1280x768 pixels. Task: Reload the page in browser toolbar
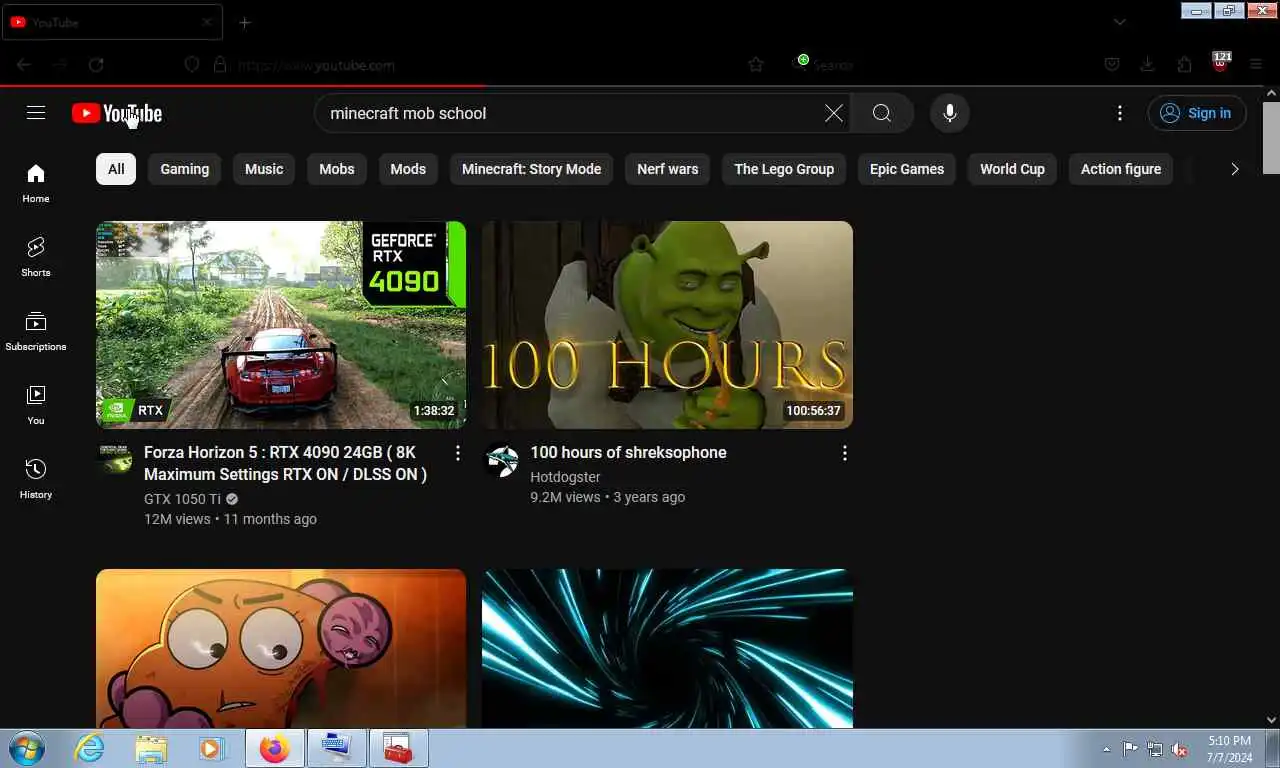(x=96, y=65)
